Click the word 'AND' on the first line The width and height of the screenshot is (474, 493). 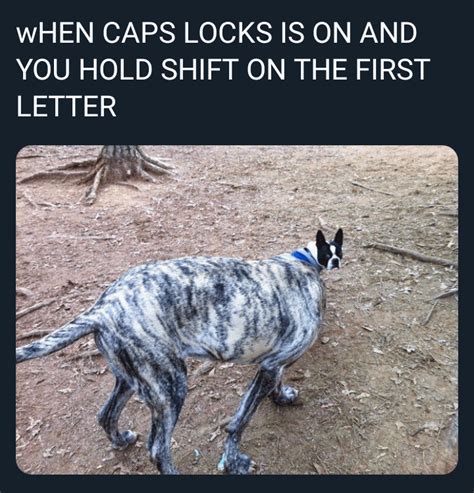click(x=388, y=33)
